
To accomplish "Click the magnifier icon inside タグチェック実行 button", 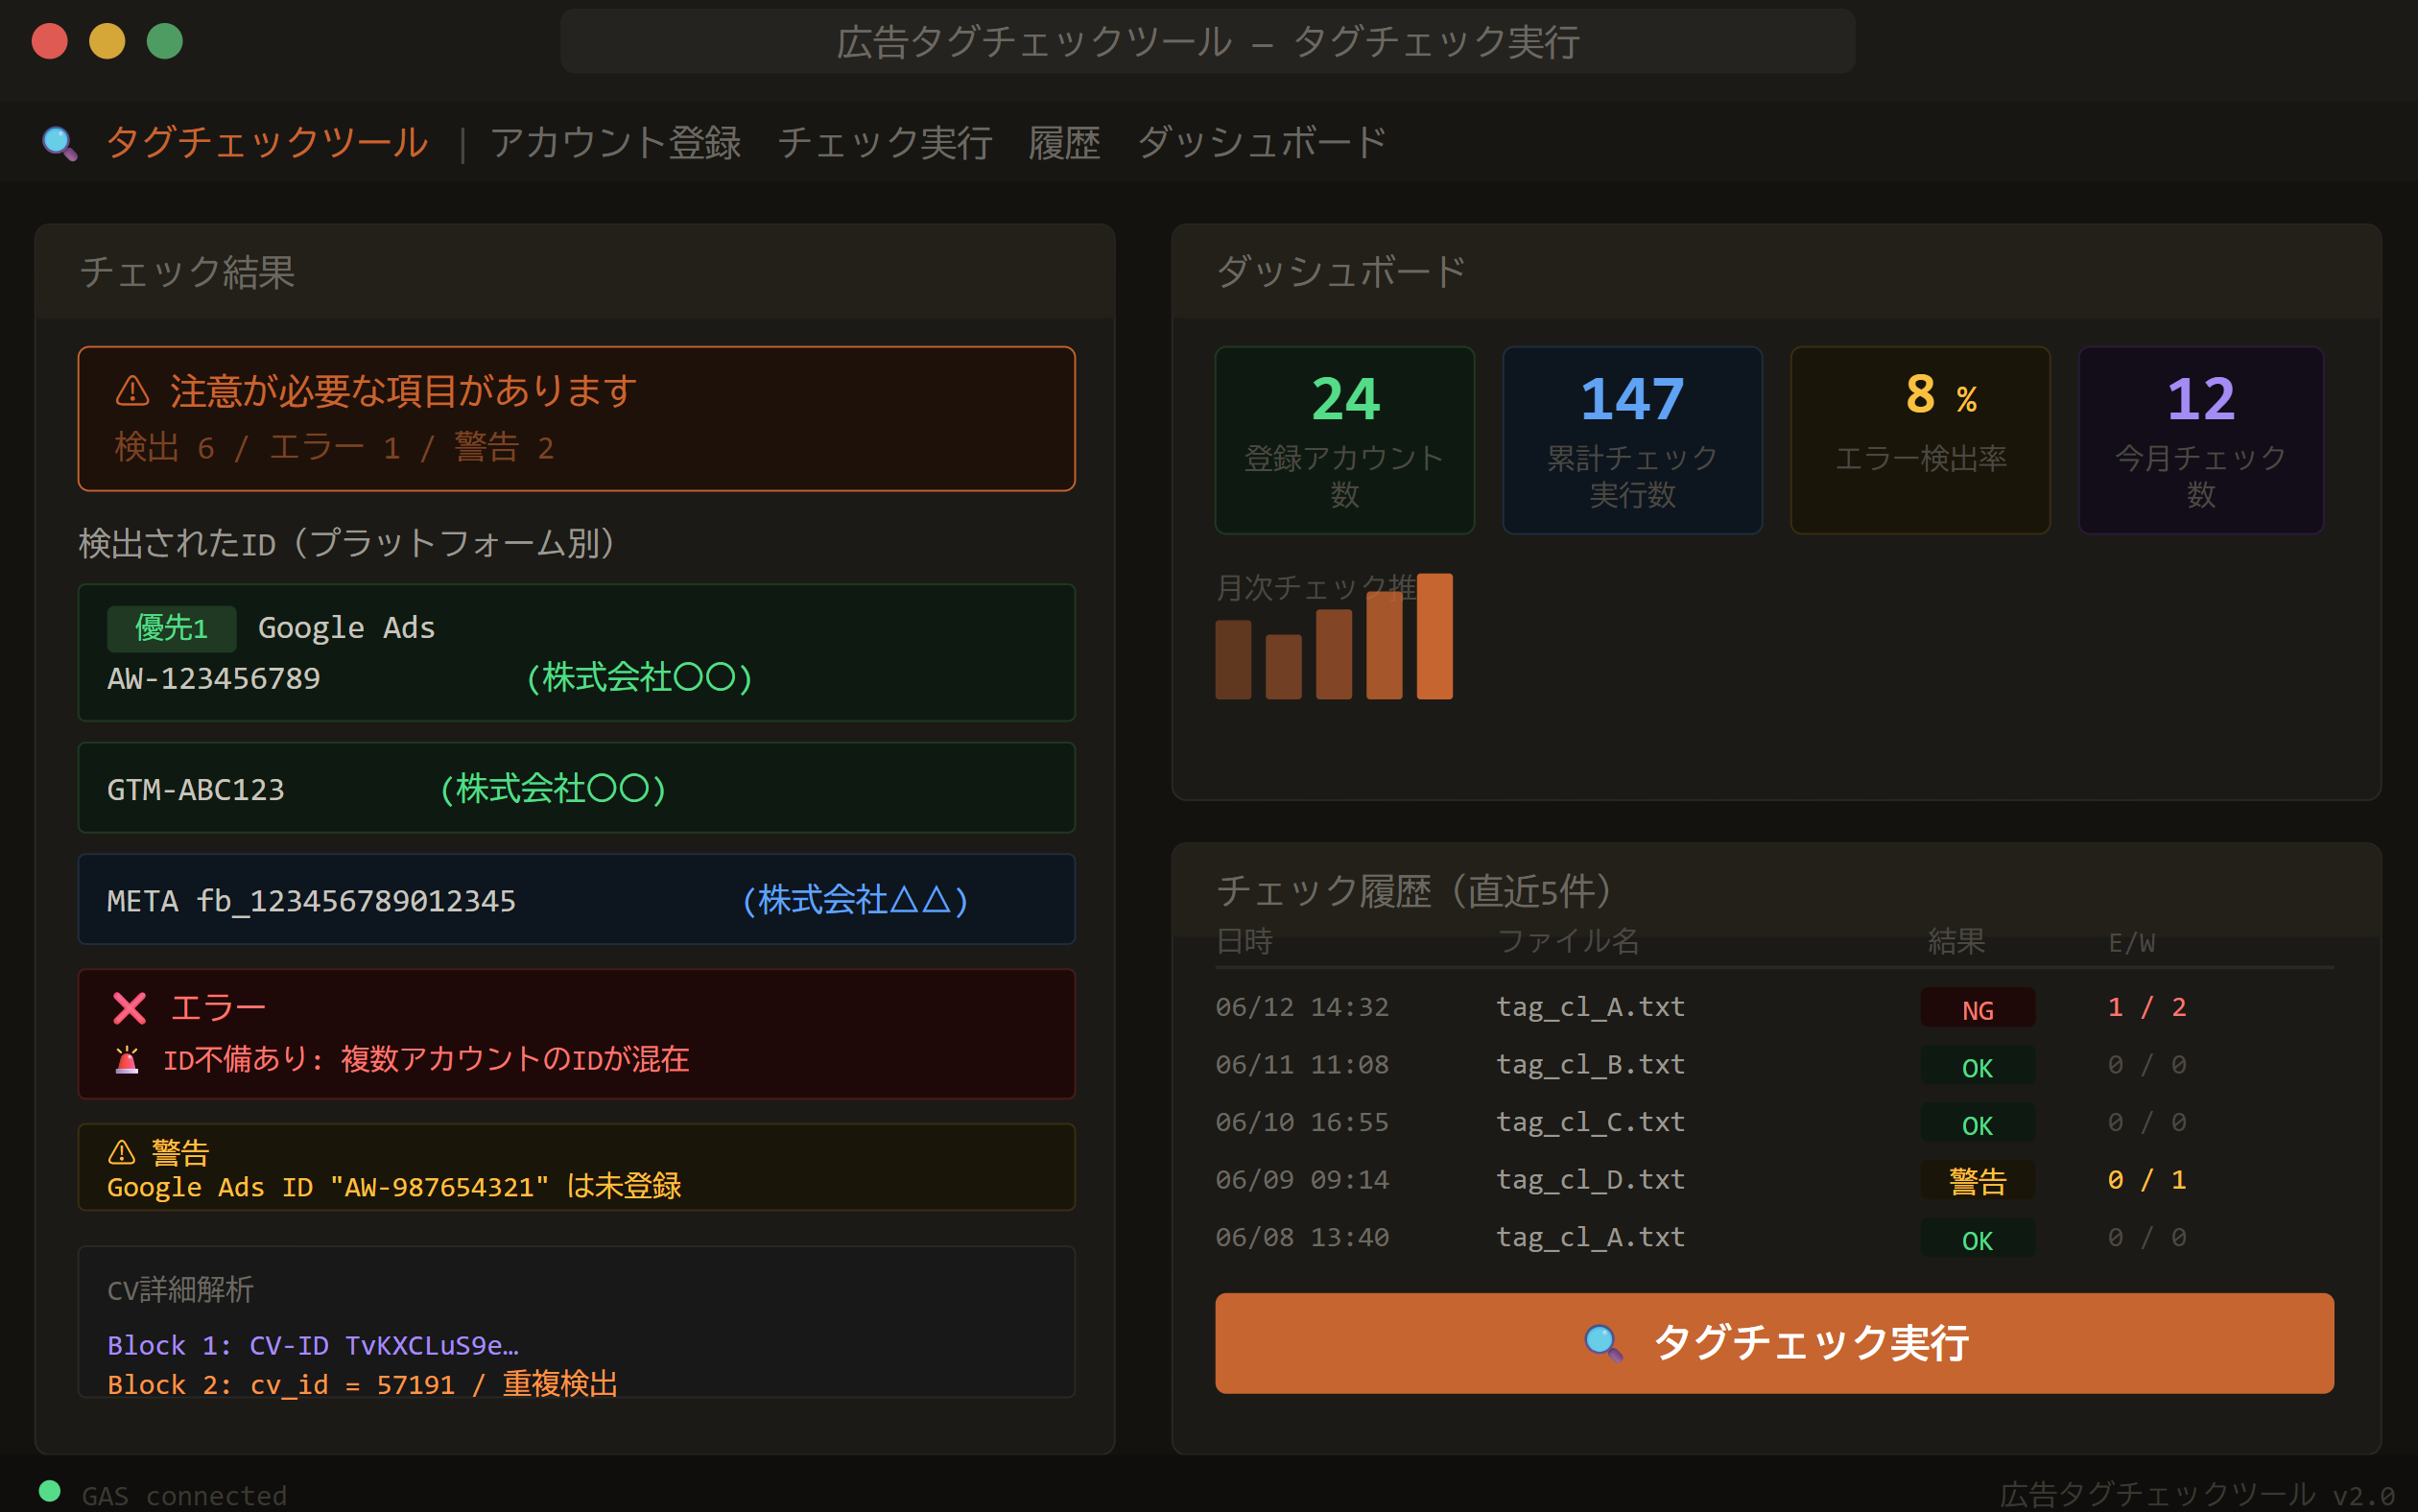I will (x=1603, y=1343).
